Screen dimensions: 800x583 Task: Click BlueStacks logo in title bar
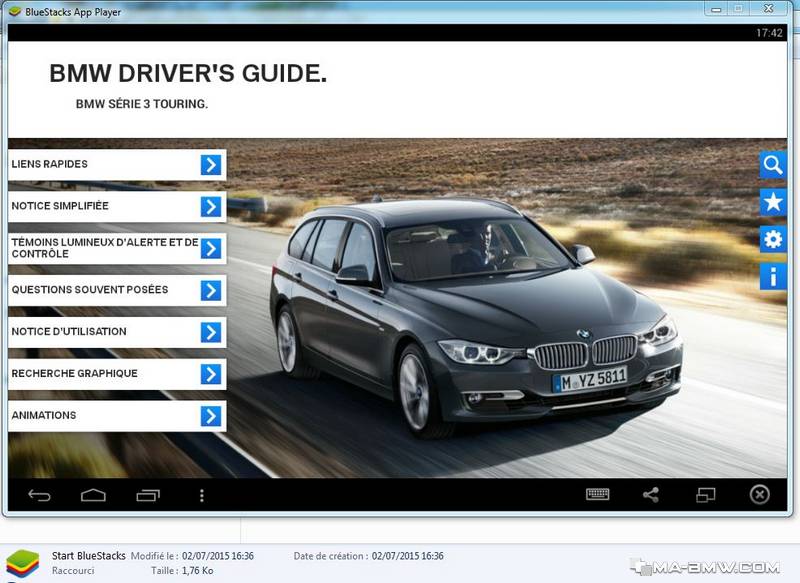15,11
